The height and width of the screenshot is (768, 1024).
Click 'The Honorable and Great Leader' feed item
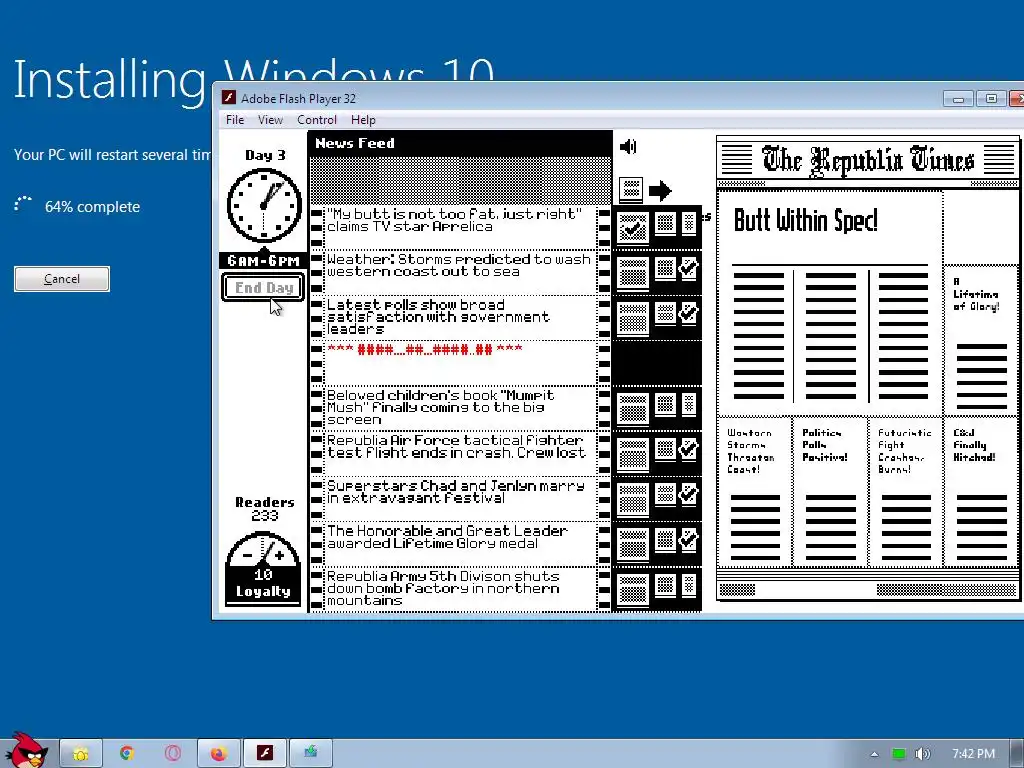[x=460, y=543]
